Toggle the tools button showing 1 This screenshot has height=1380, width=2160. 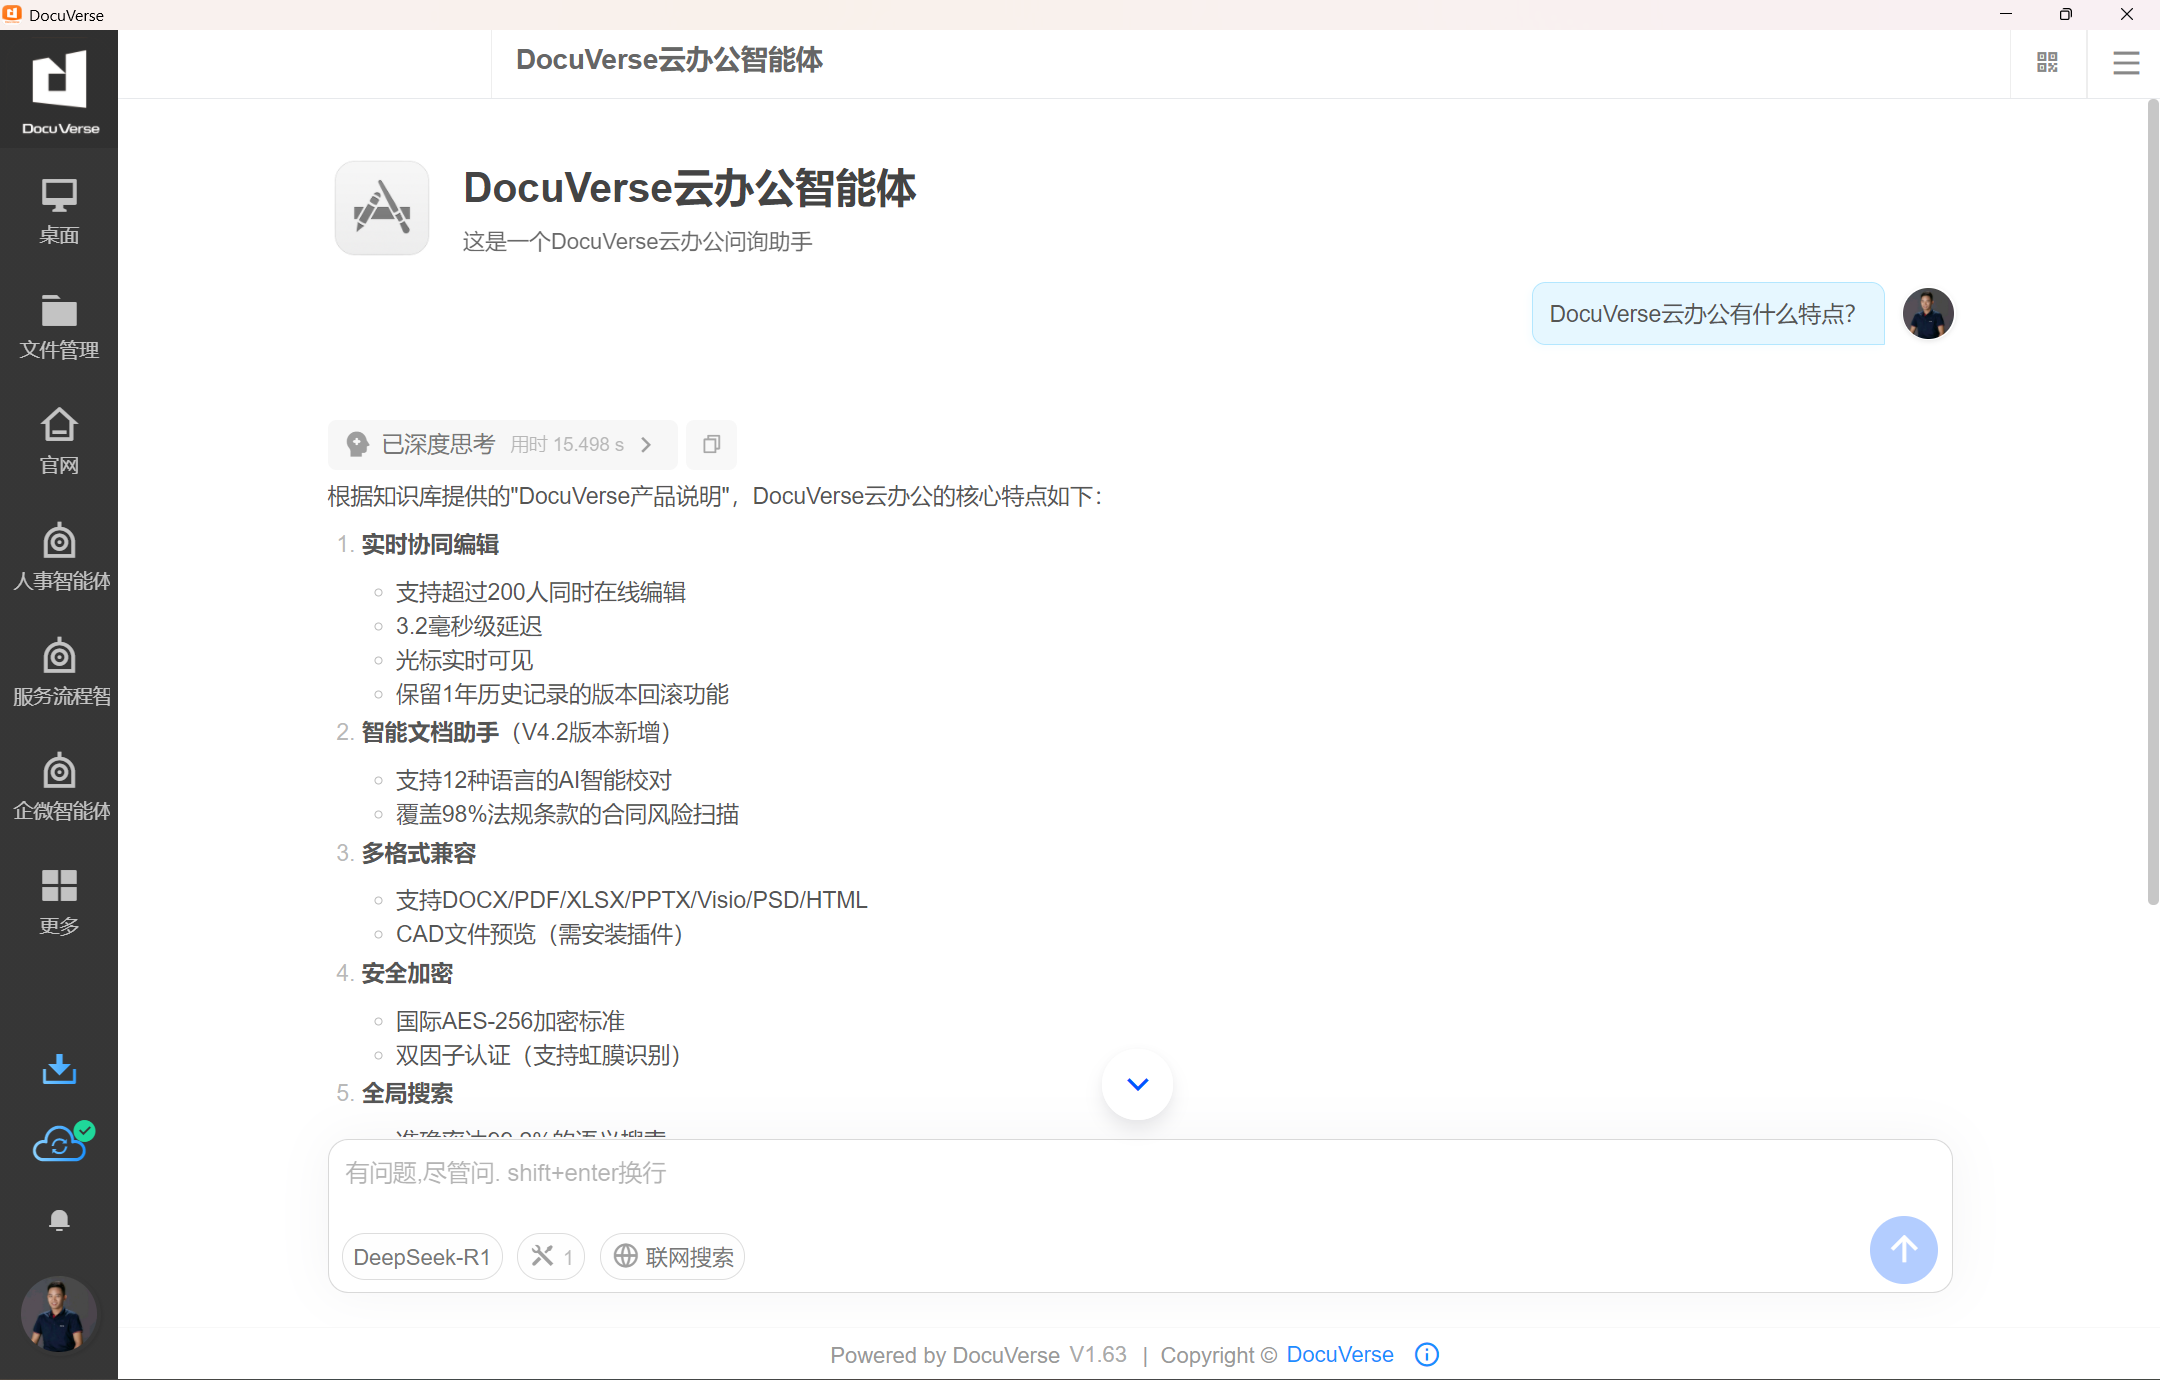551,1256
